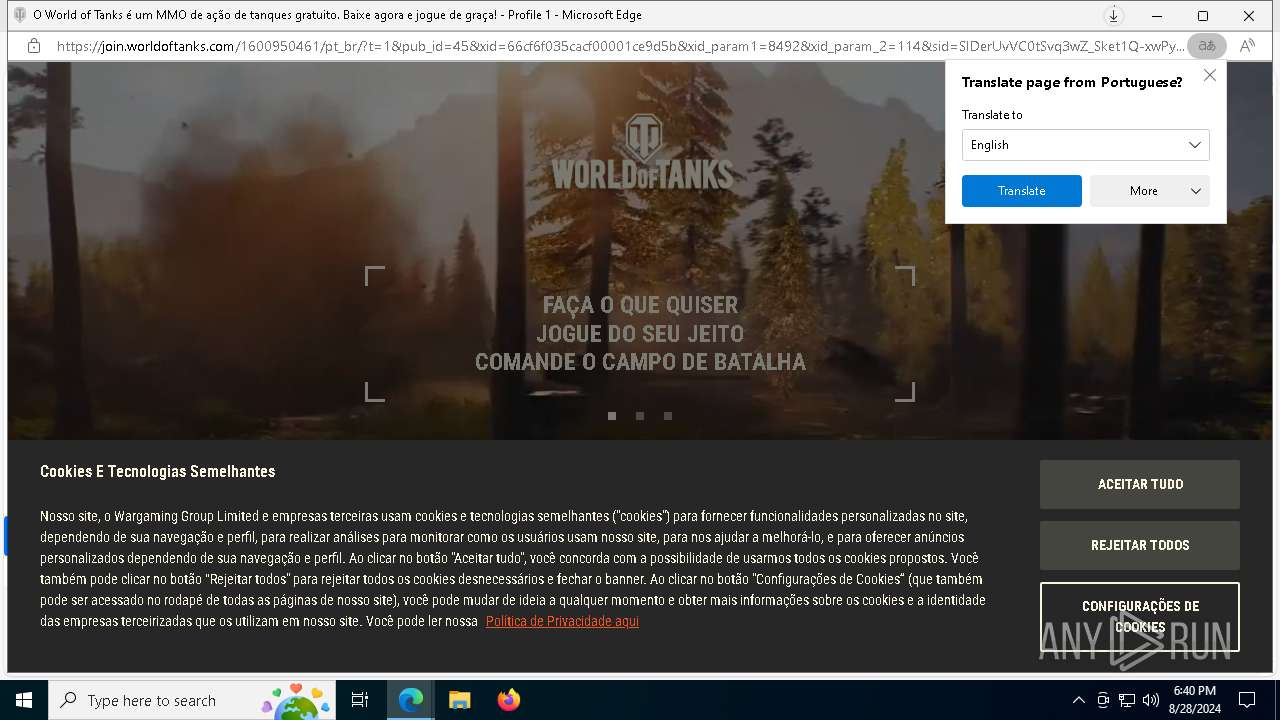Open the volume speaker icon
Viewport: 1280px width, 720px height.
pyautogui.click(x=1151, y=700)
